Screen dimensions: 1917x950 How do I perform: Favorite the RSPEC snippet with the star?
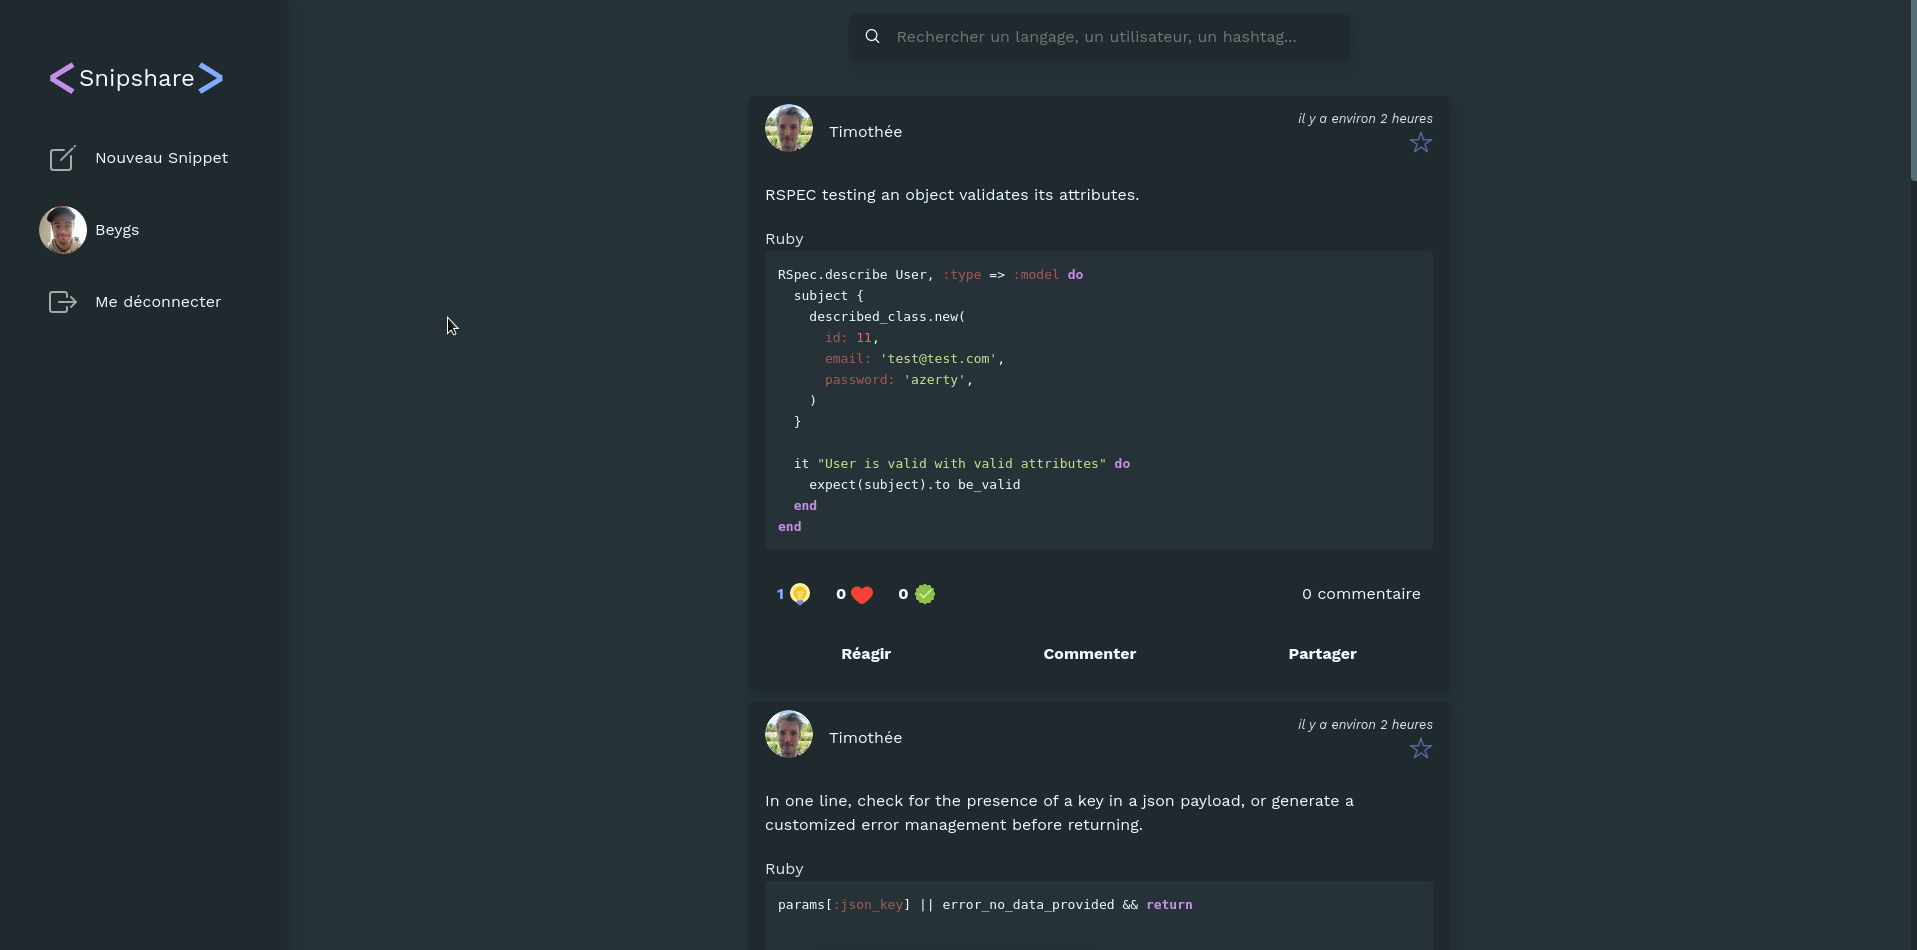1421,143
